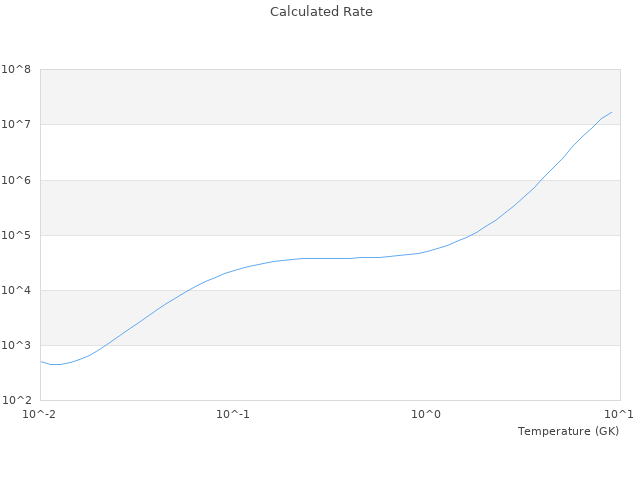Select the "Temperature (GK)" x-axis title
Viewport: 640px width, 480px height.
click(x=568, y=431)
